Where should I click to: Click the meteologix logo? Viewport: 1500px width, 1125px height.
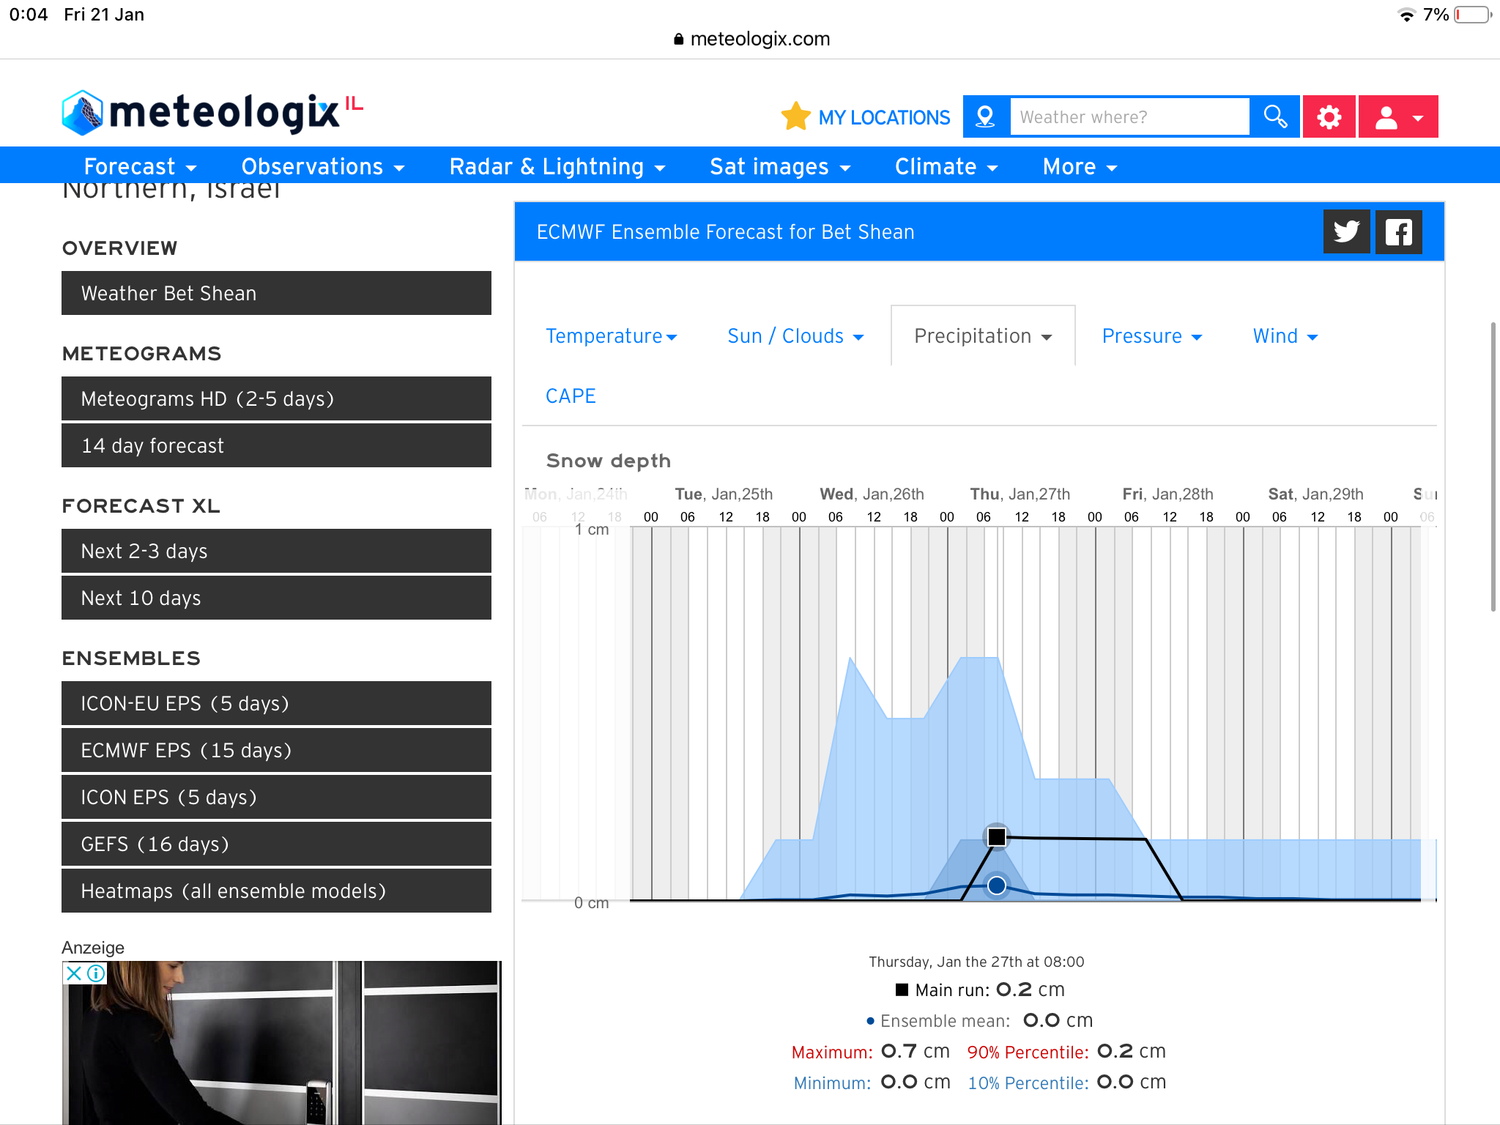point(211,113)
